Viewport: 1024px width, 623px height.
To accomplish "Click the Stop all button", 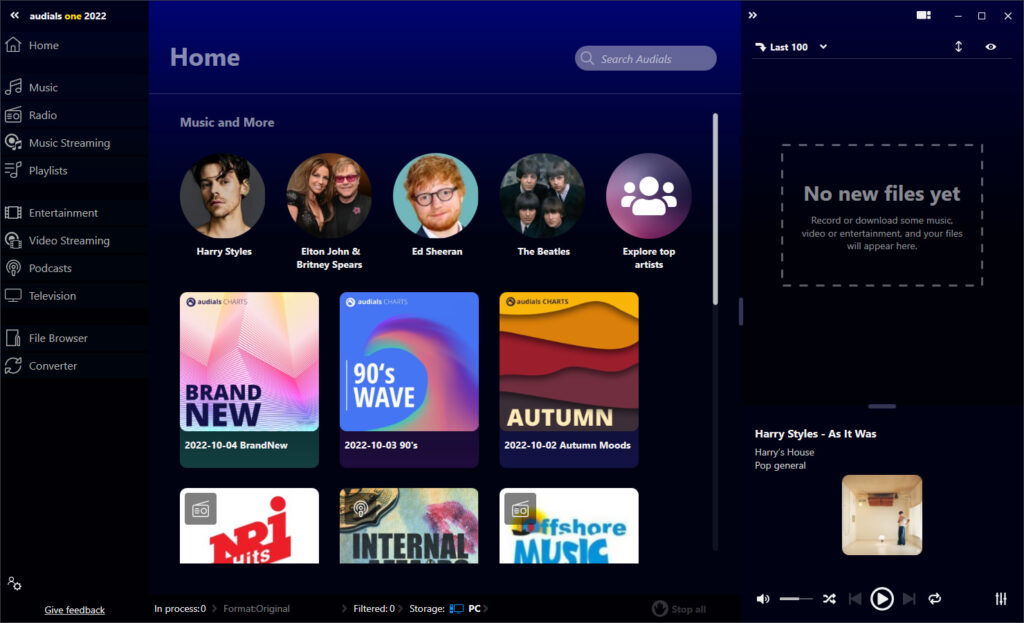I will pyautogui.click(x=679, y=609).
